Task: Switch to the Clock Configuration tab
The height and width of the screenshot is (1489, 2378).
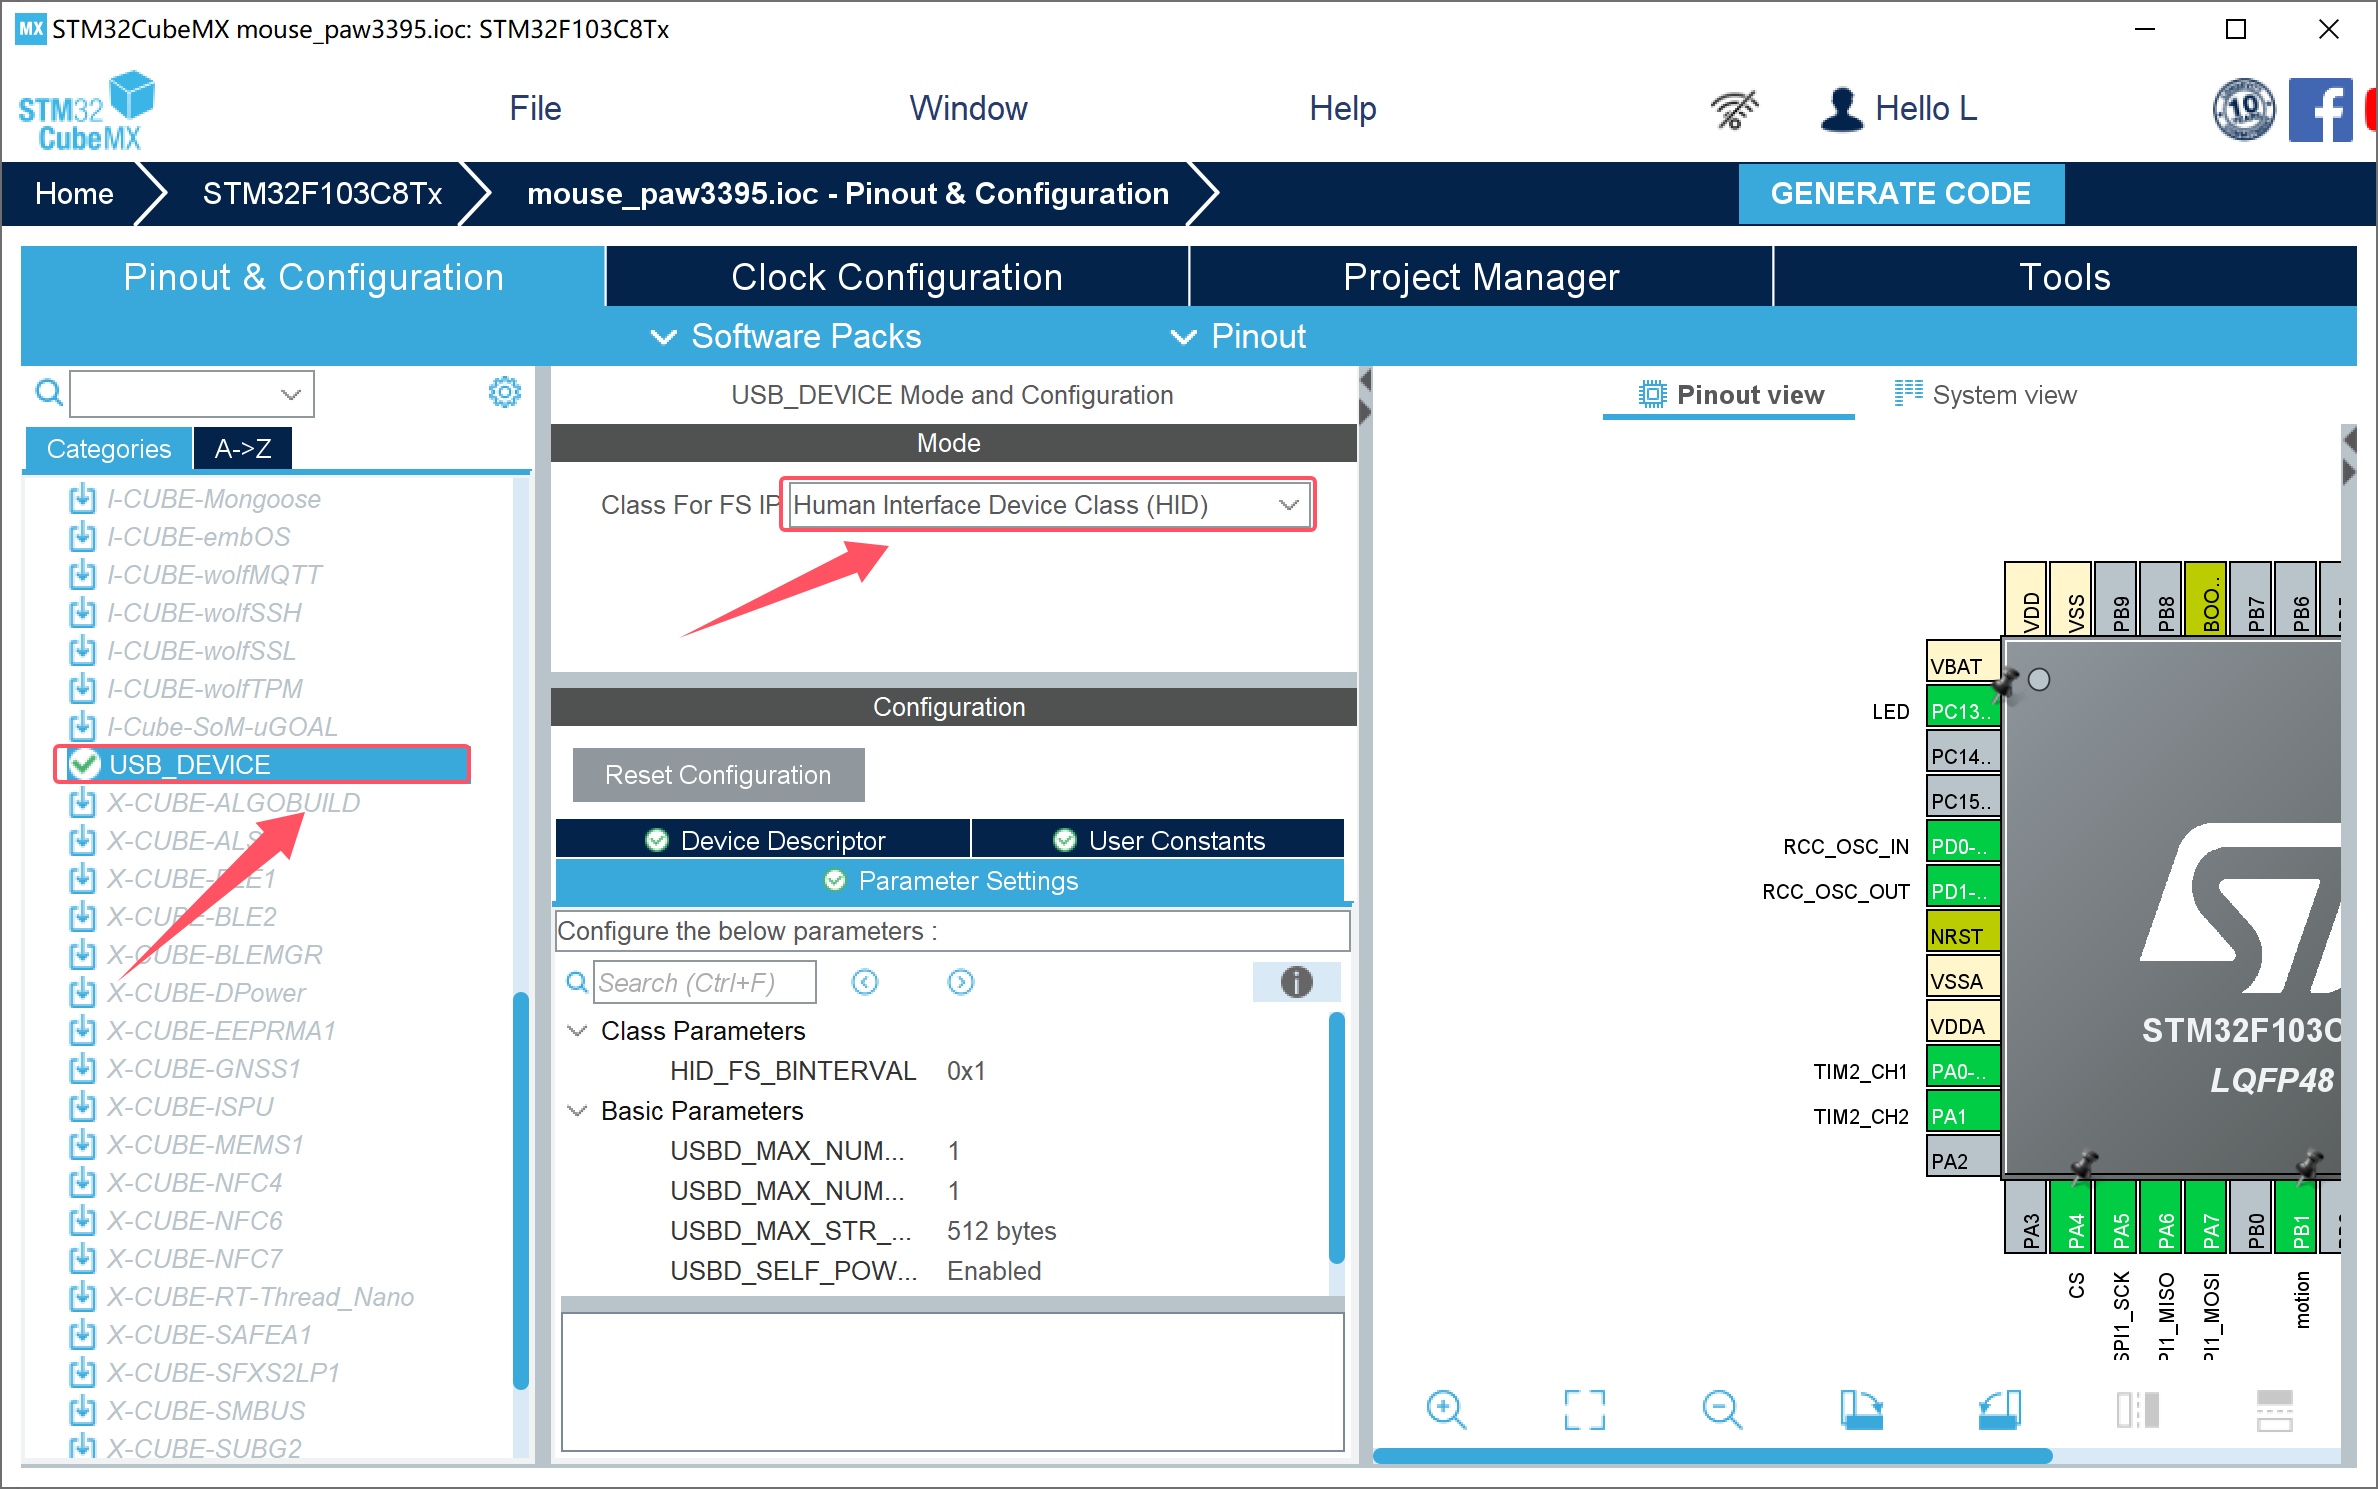Action: pos(896,277)
